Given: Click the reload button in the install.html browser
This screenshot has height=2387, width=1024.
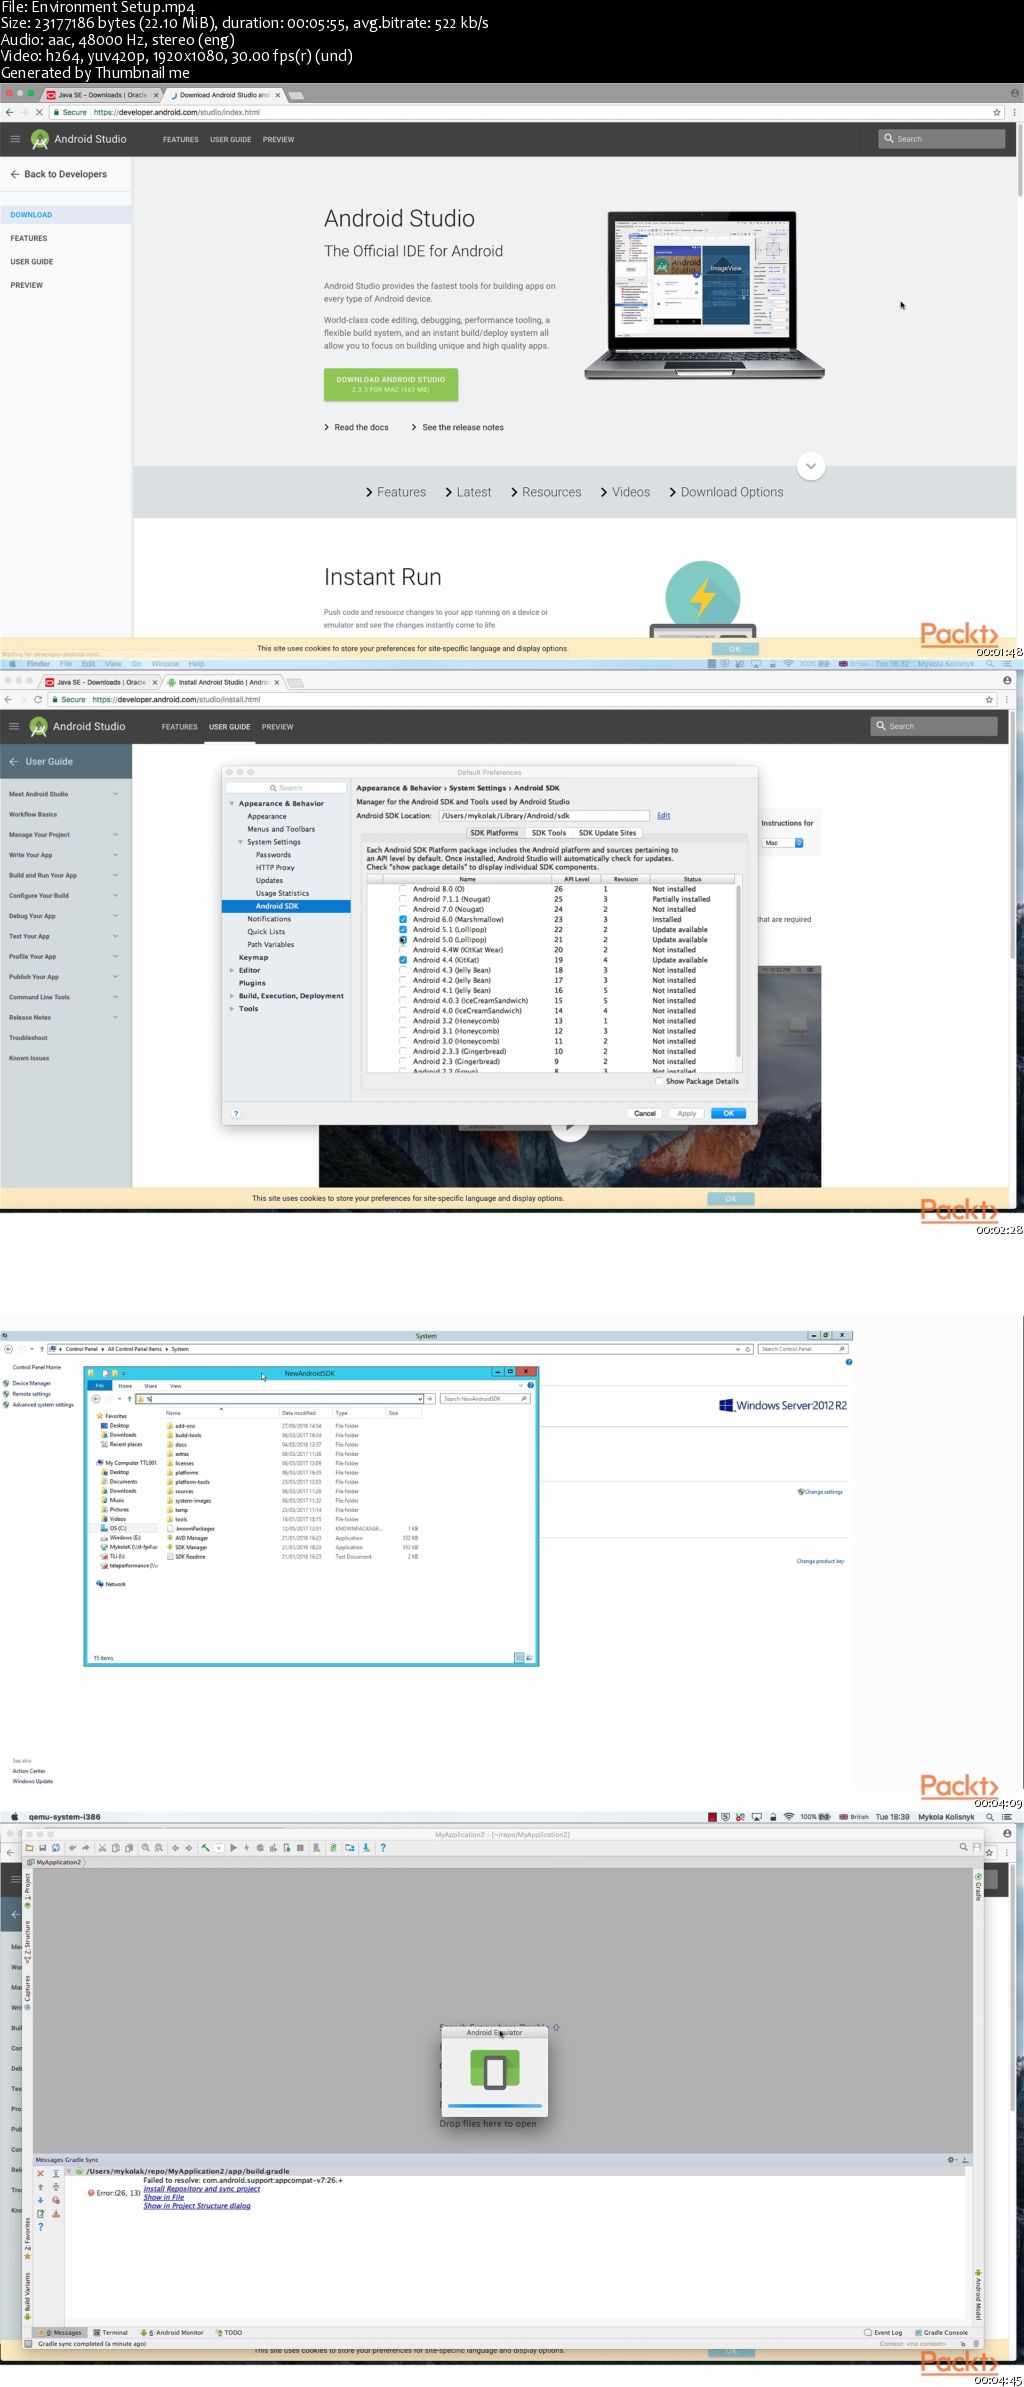Looking at the screenshot, I should pyautogui.click(x=38, y=699).
